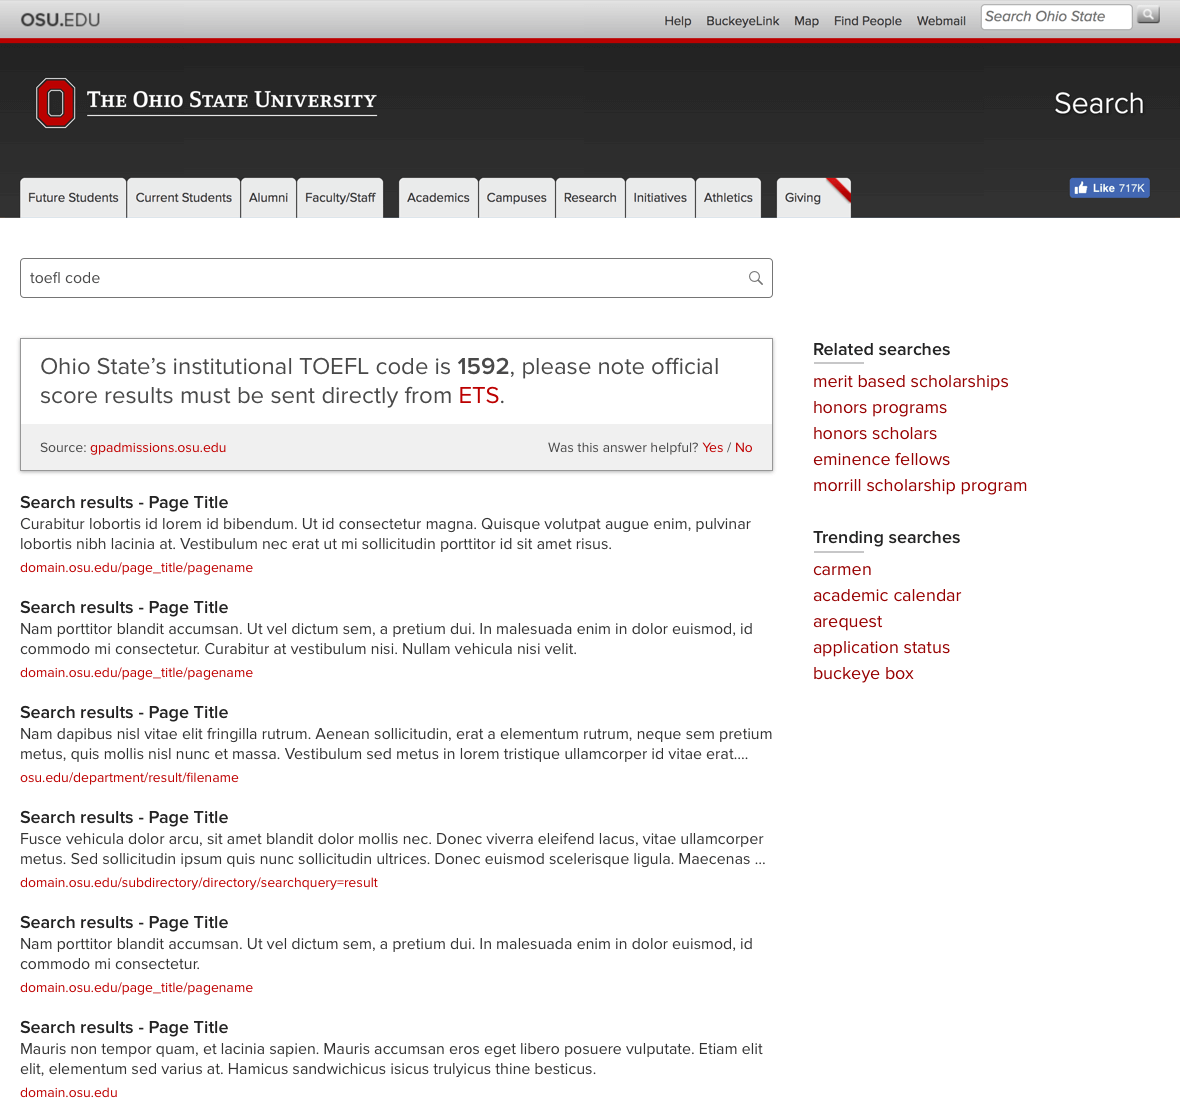
Task: Open the Help link
Action: [x=677, y=21]
